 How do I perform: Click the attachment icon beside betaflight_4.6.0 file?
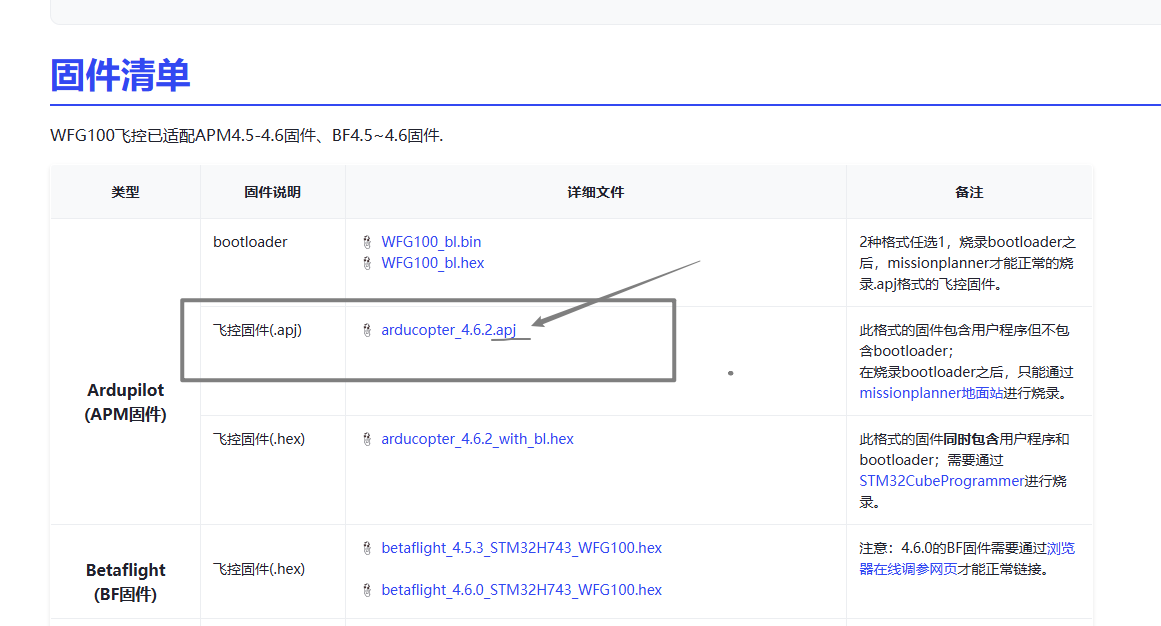point(367,590)
